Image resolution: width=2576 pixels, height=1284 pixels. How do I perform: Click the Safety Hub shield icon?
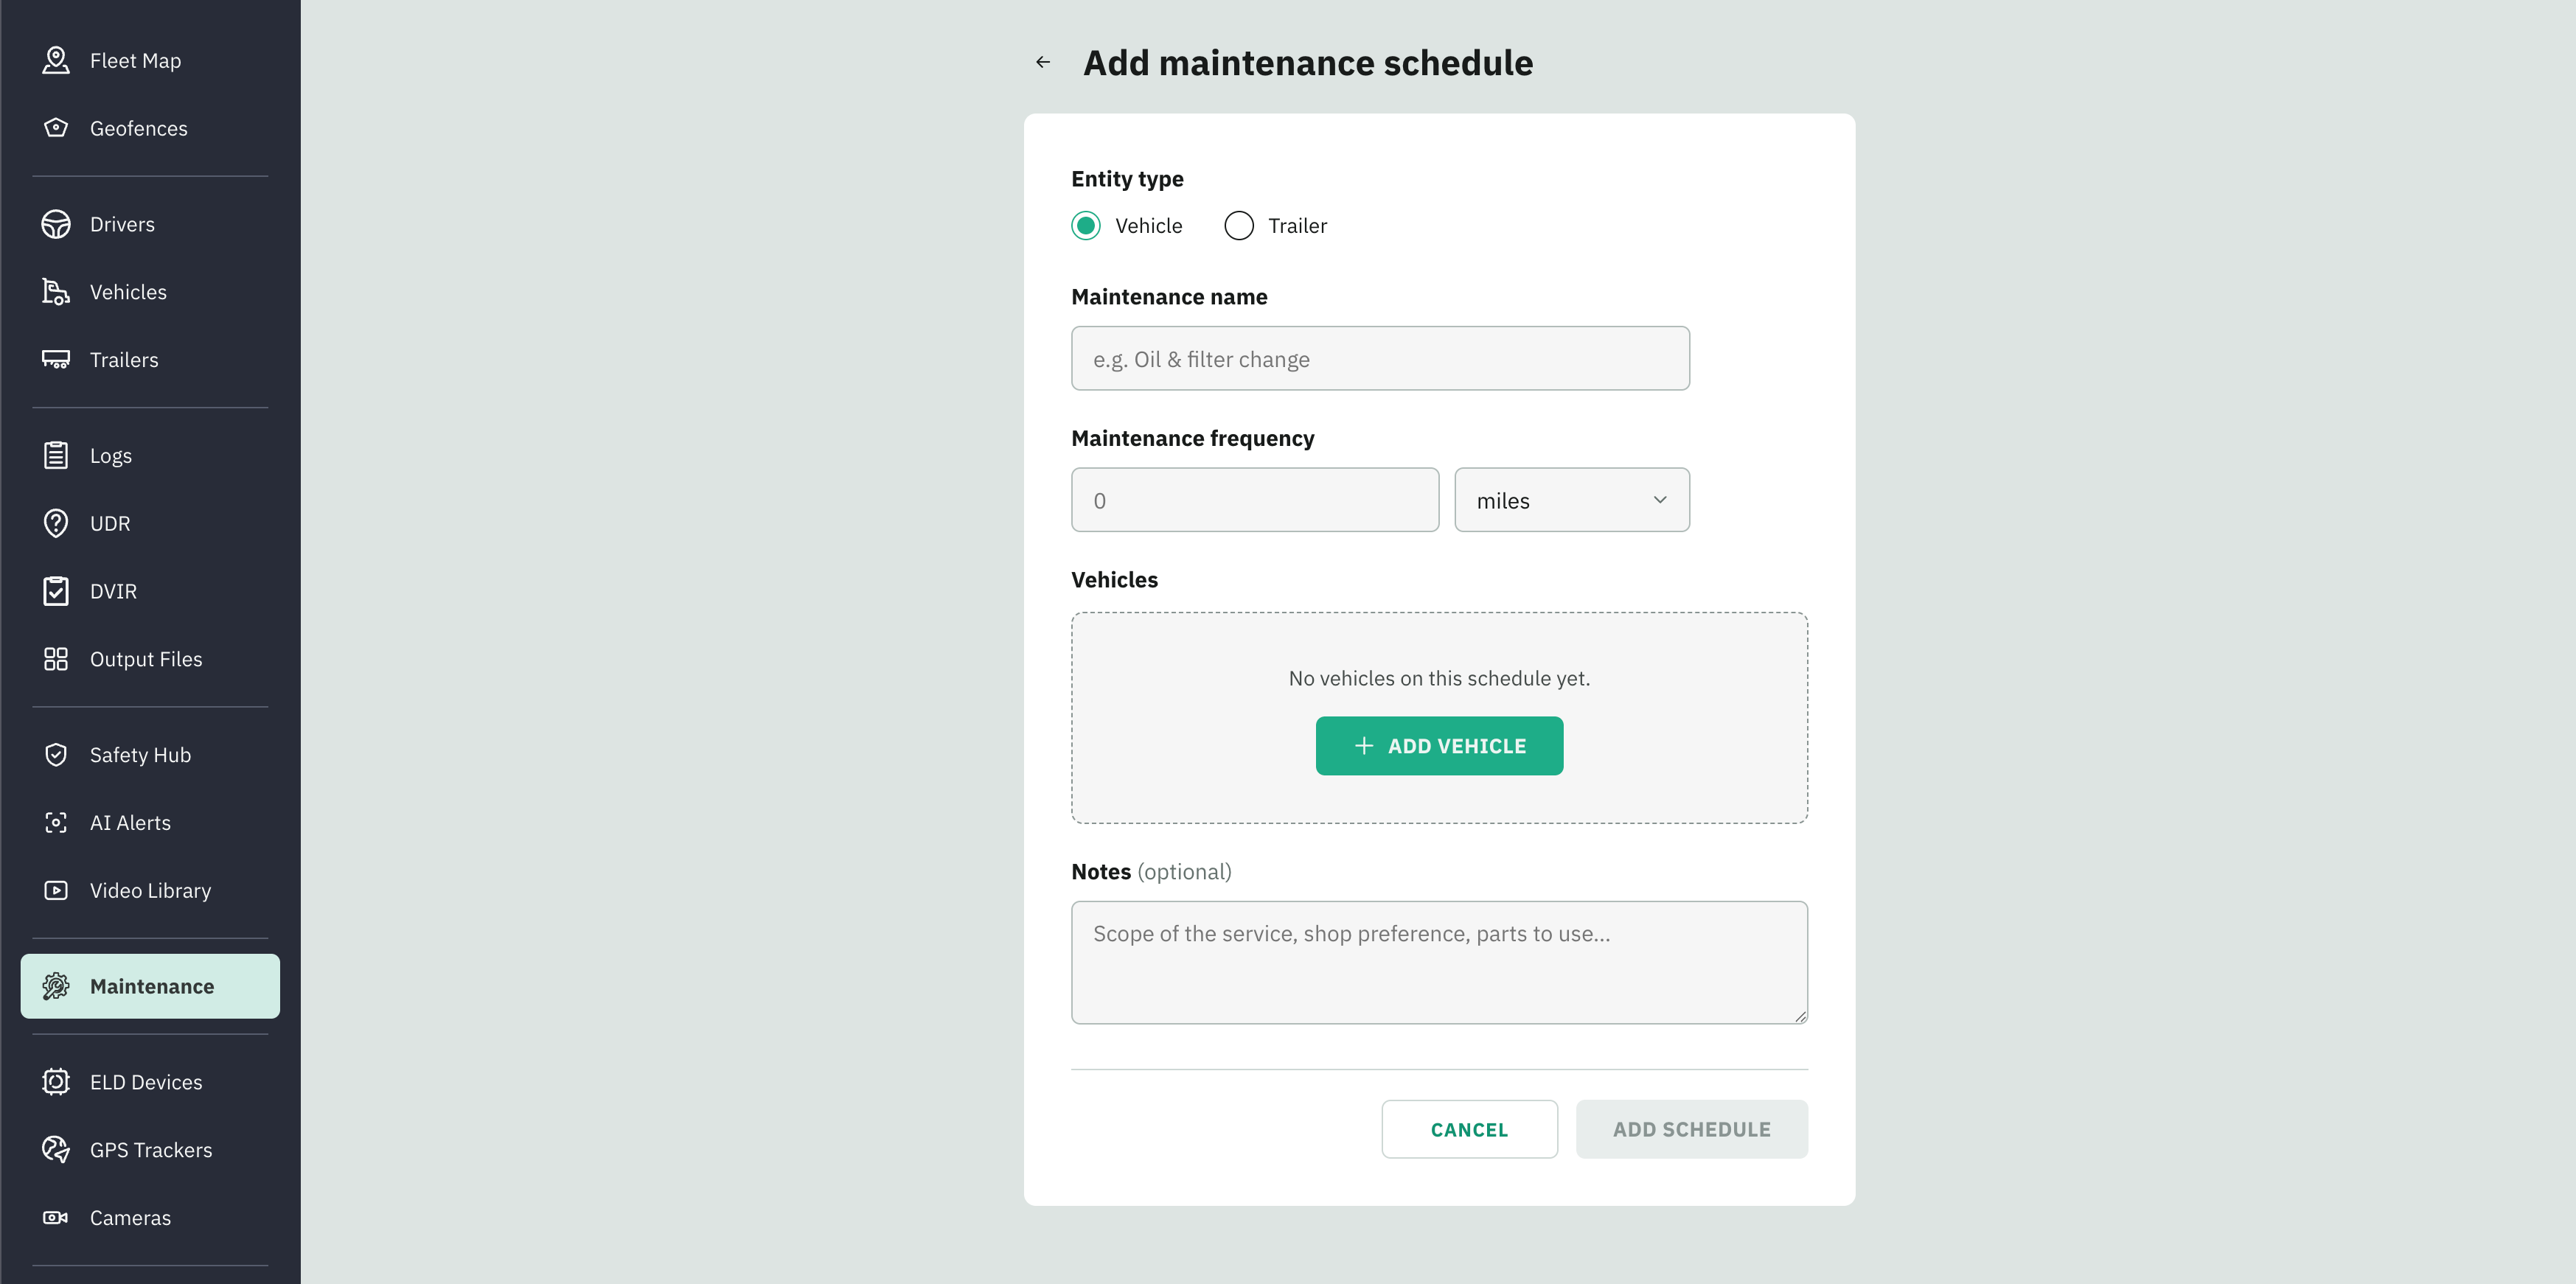pyautogui.click(x=56, y=755)
